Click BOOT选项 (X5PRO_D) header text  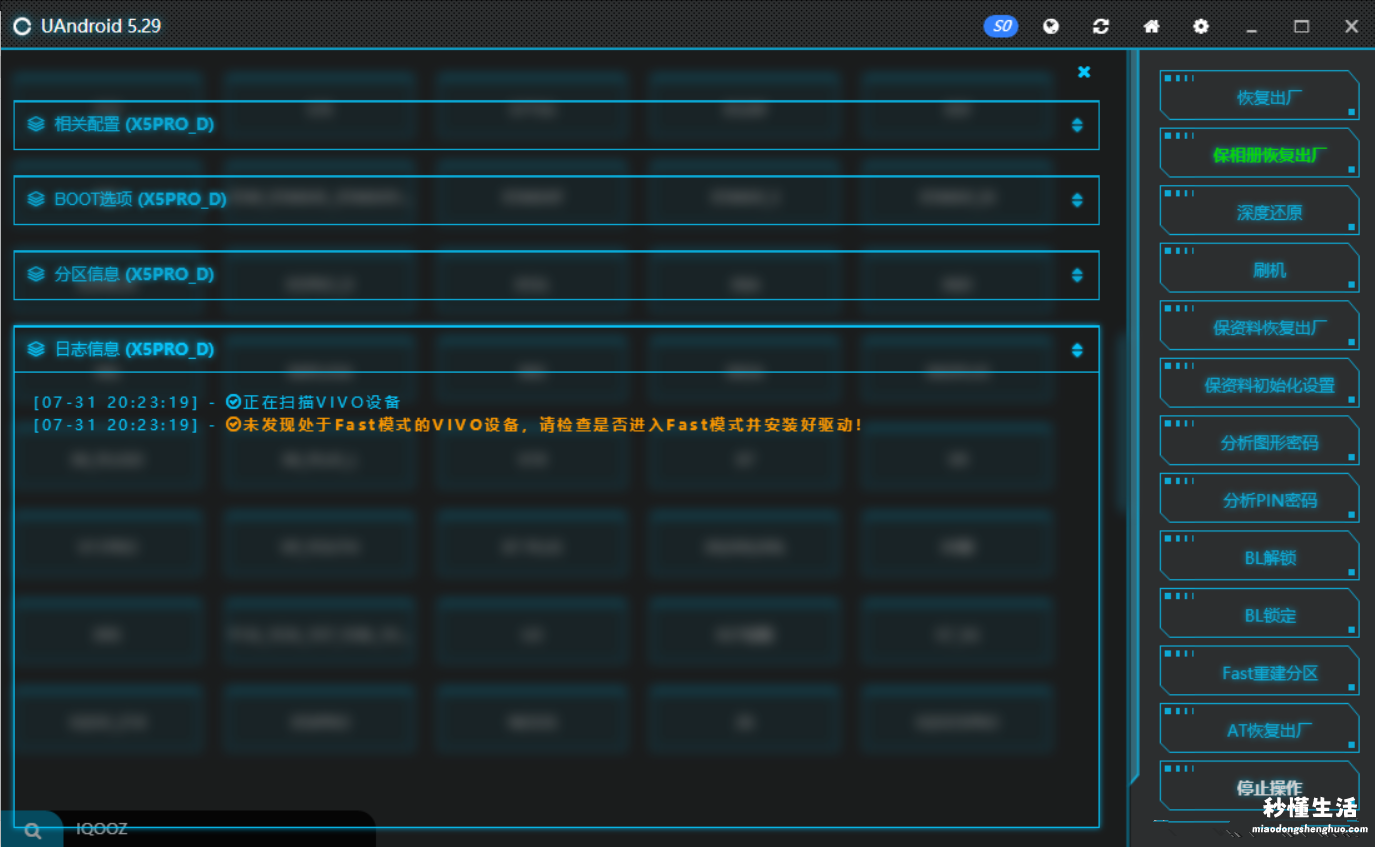pyautogui.click(x=140, y=199)
